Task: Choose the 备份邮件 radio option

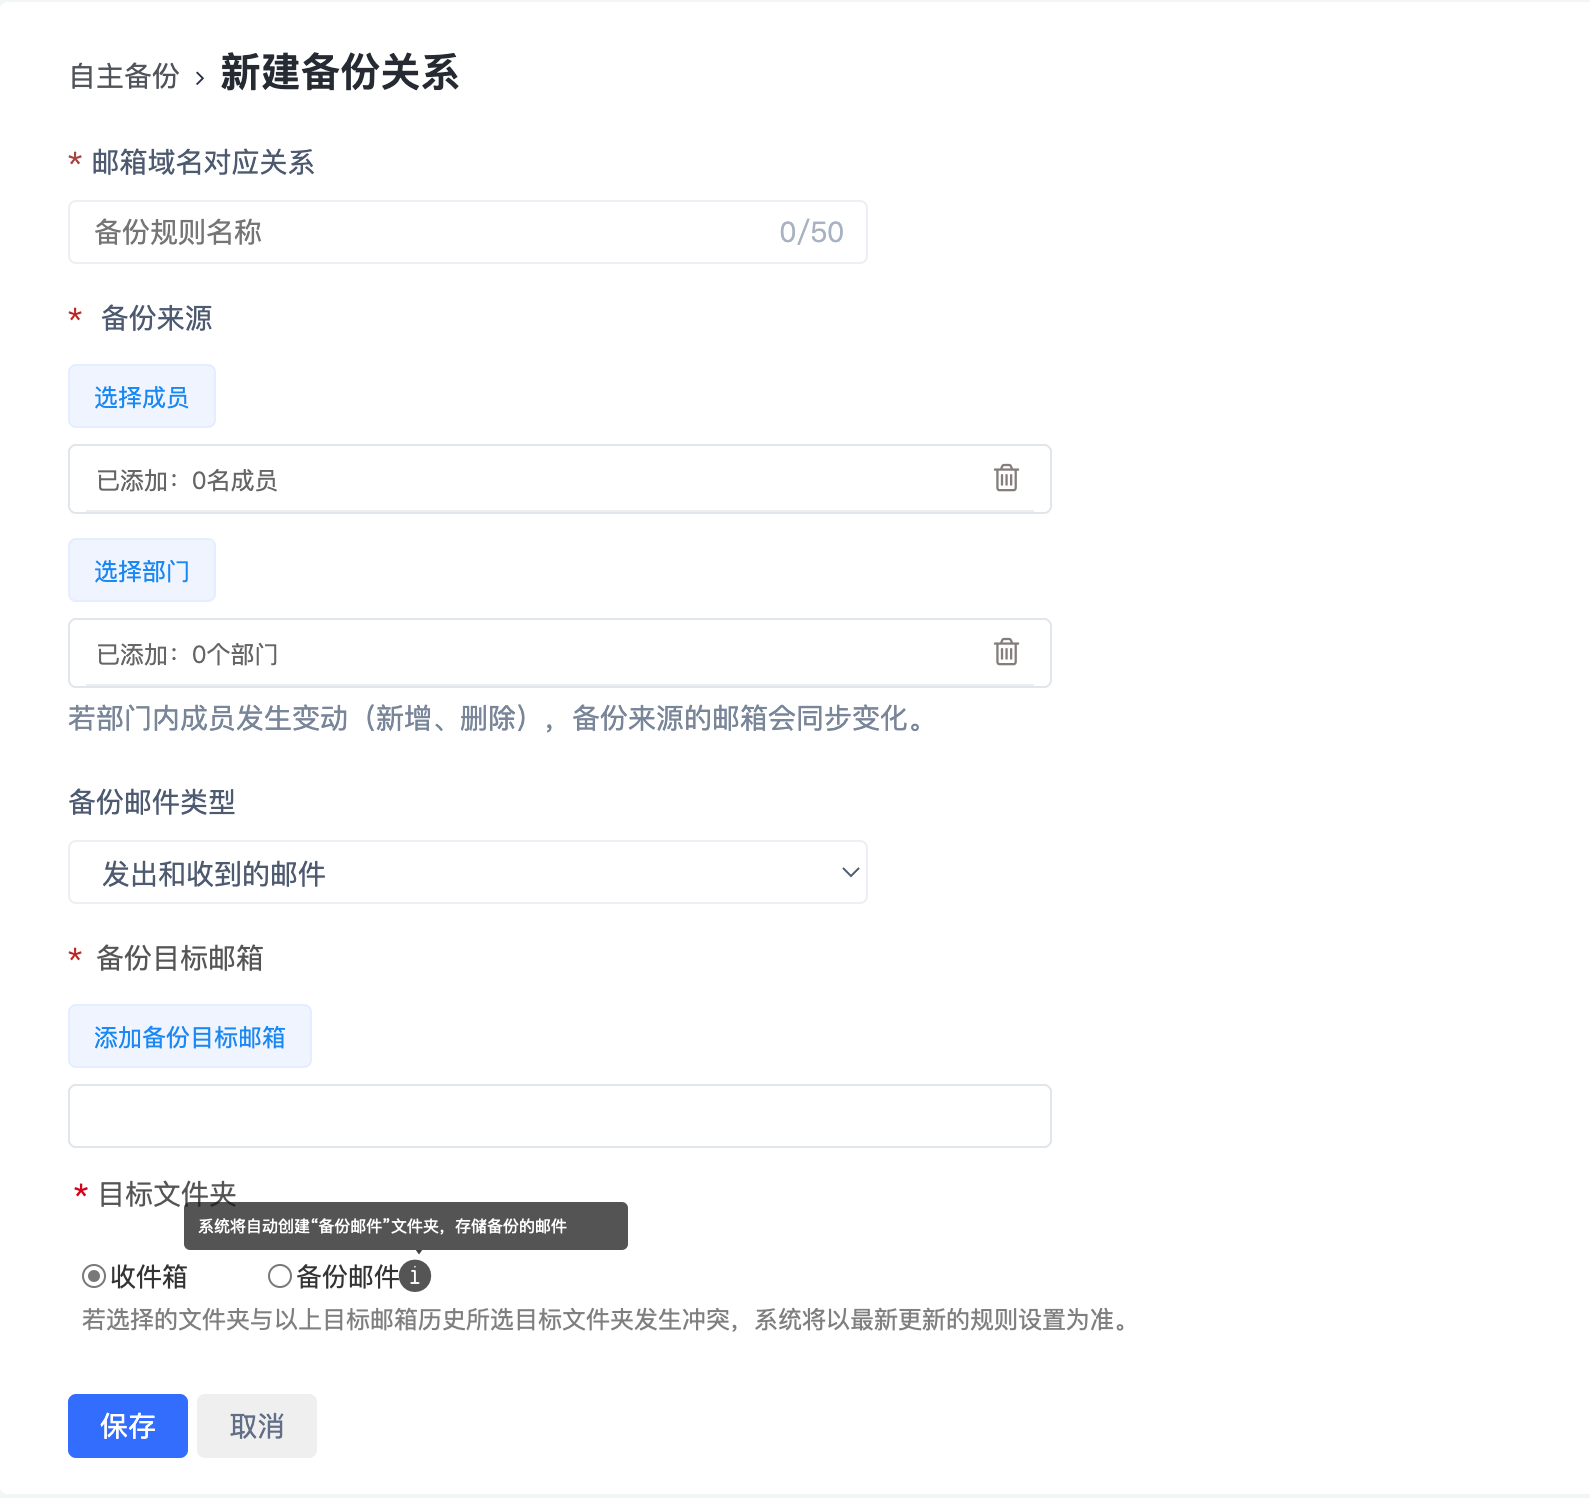Action: (280, 1276)
